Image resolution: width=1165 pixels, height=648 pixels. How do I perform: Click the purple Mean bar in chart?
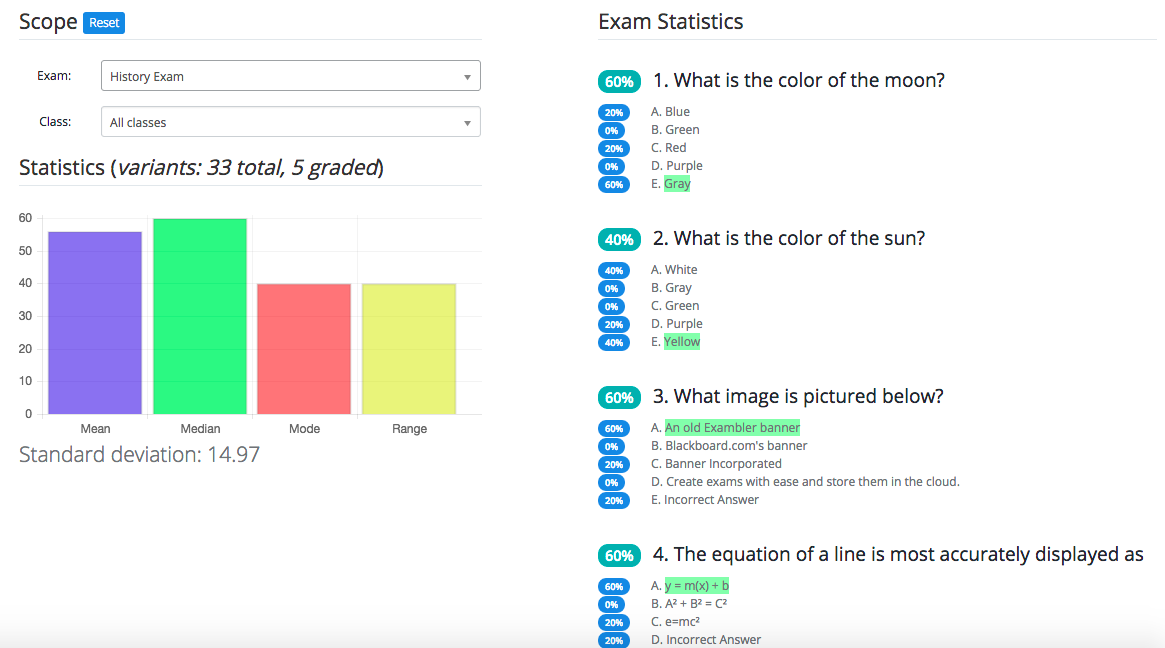(x=95, y=322)
